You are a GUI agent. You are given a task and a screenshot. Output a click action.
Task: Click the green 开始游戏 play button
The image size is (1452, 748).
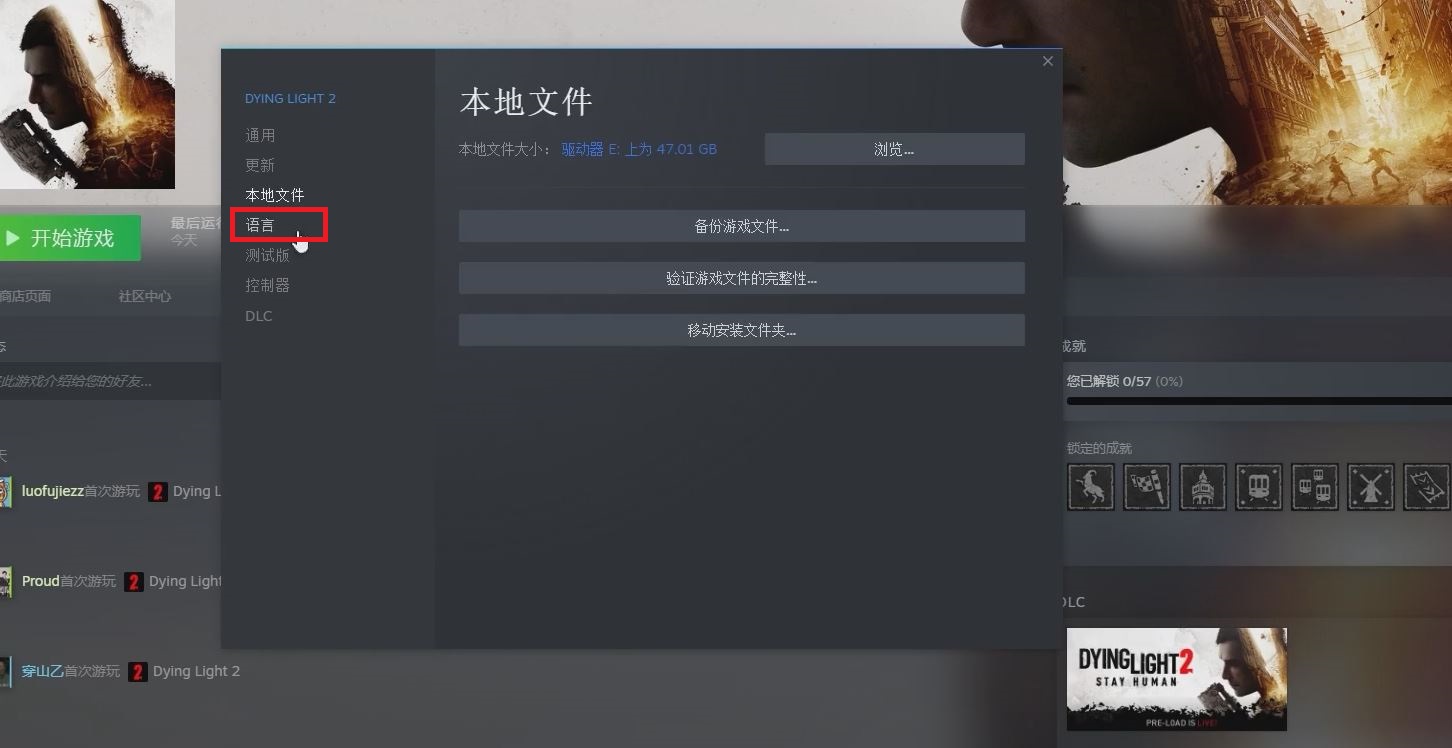pos(70,238)
